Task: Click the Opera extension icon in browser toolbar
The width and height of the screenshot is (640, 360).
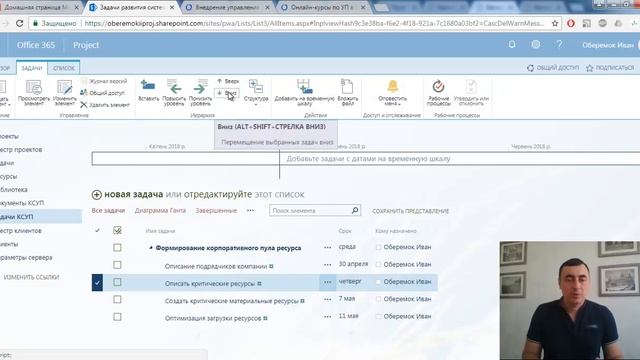Action: point(571,24)
